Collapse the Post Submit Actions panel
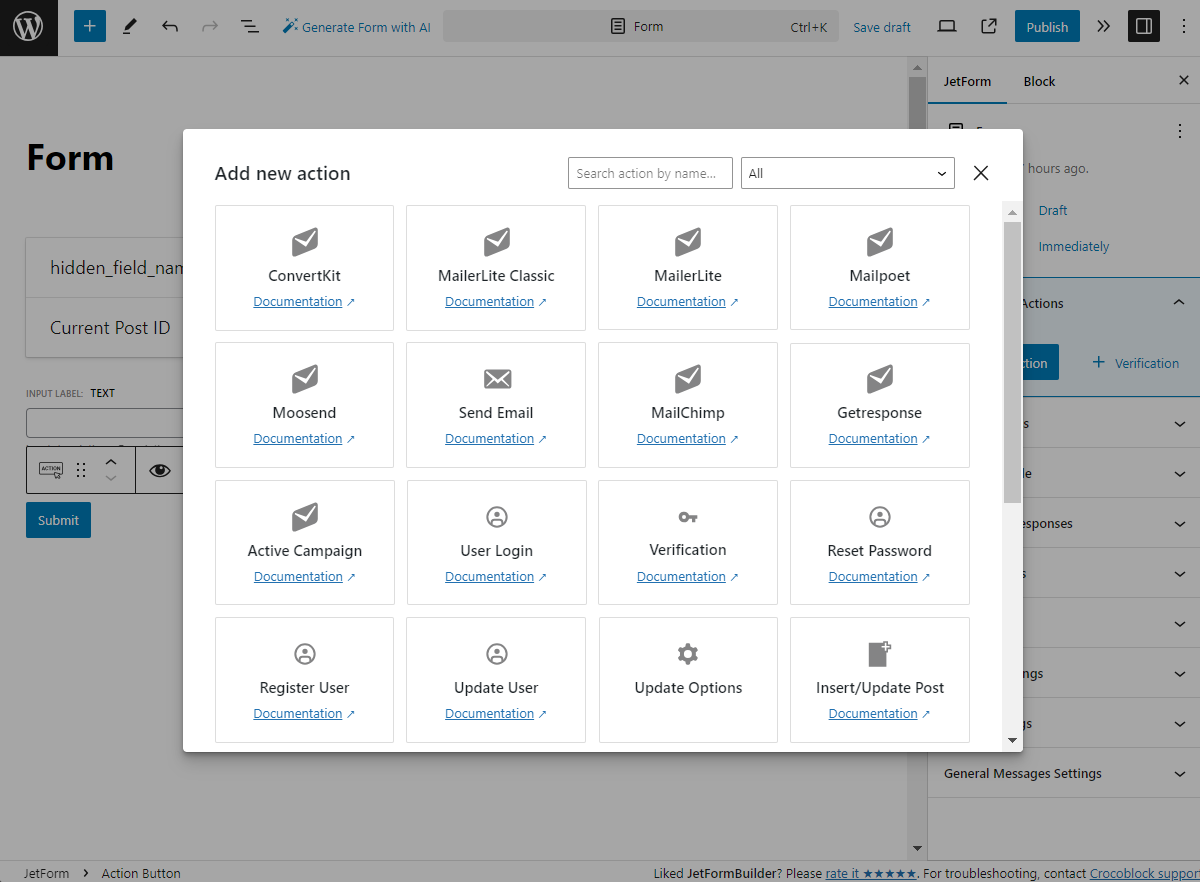Viewport: 1200px width, 882px height. tap(1178, 302)
